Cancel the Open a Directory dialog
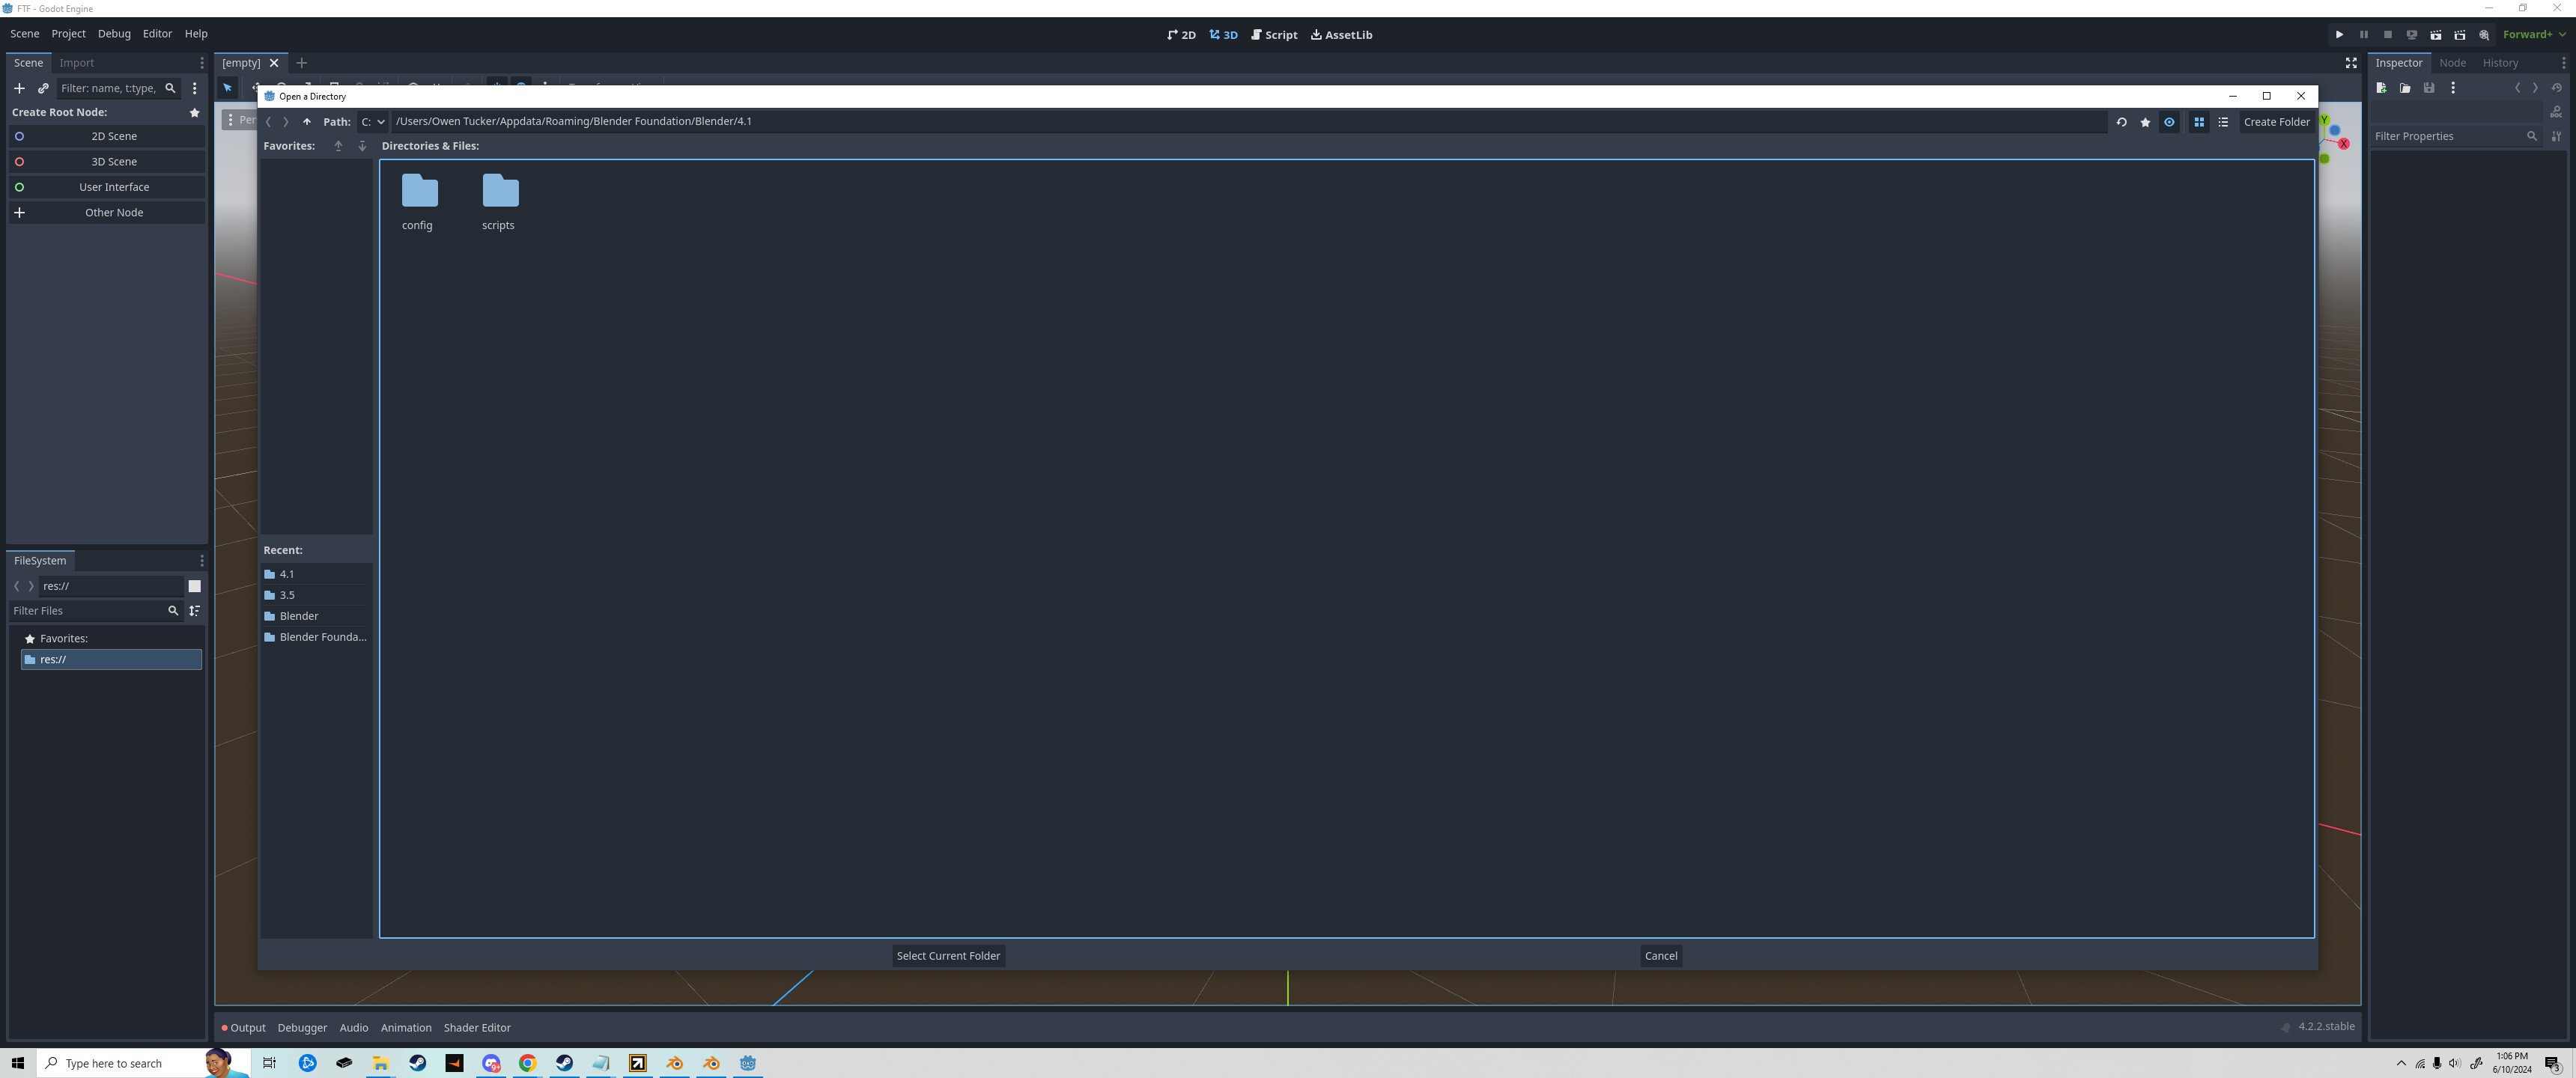The height and width of the screenshot is (1078, 2576). click(1661, 956)
